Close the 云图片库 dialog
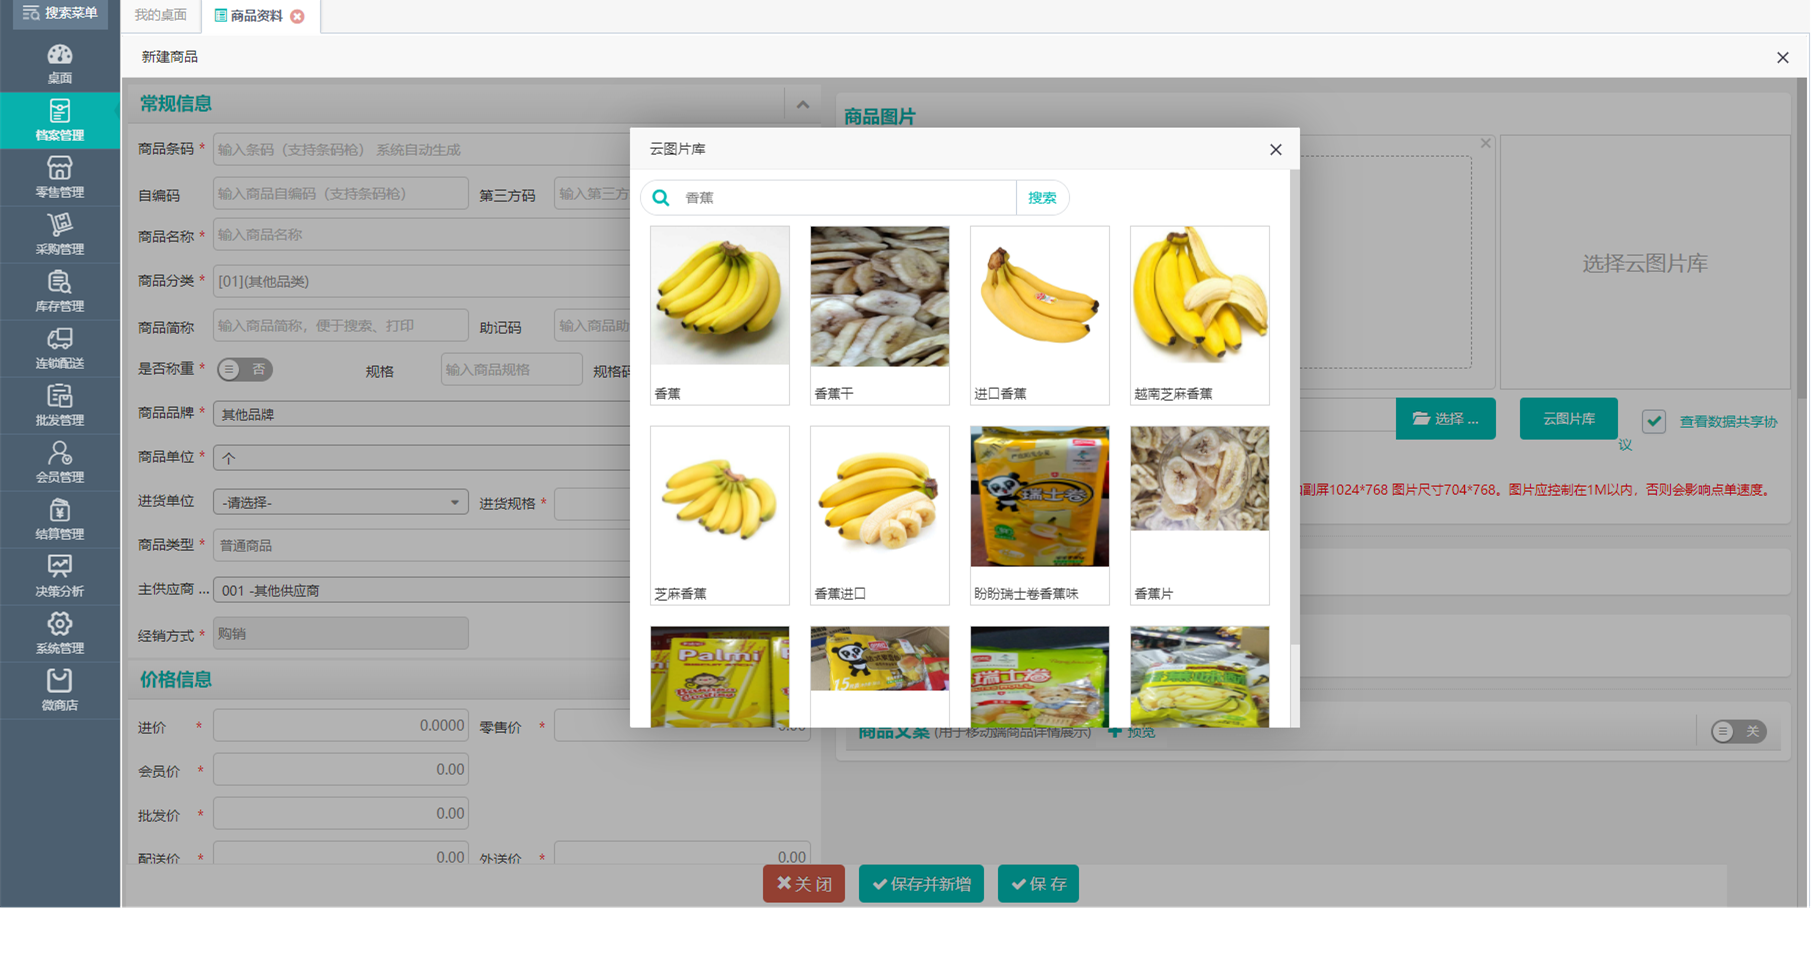 (x=1275, y=149)
